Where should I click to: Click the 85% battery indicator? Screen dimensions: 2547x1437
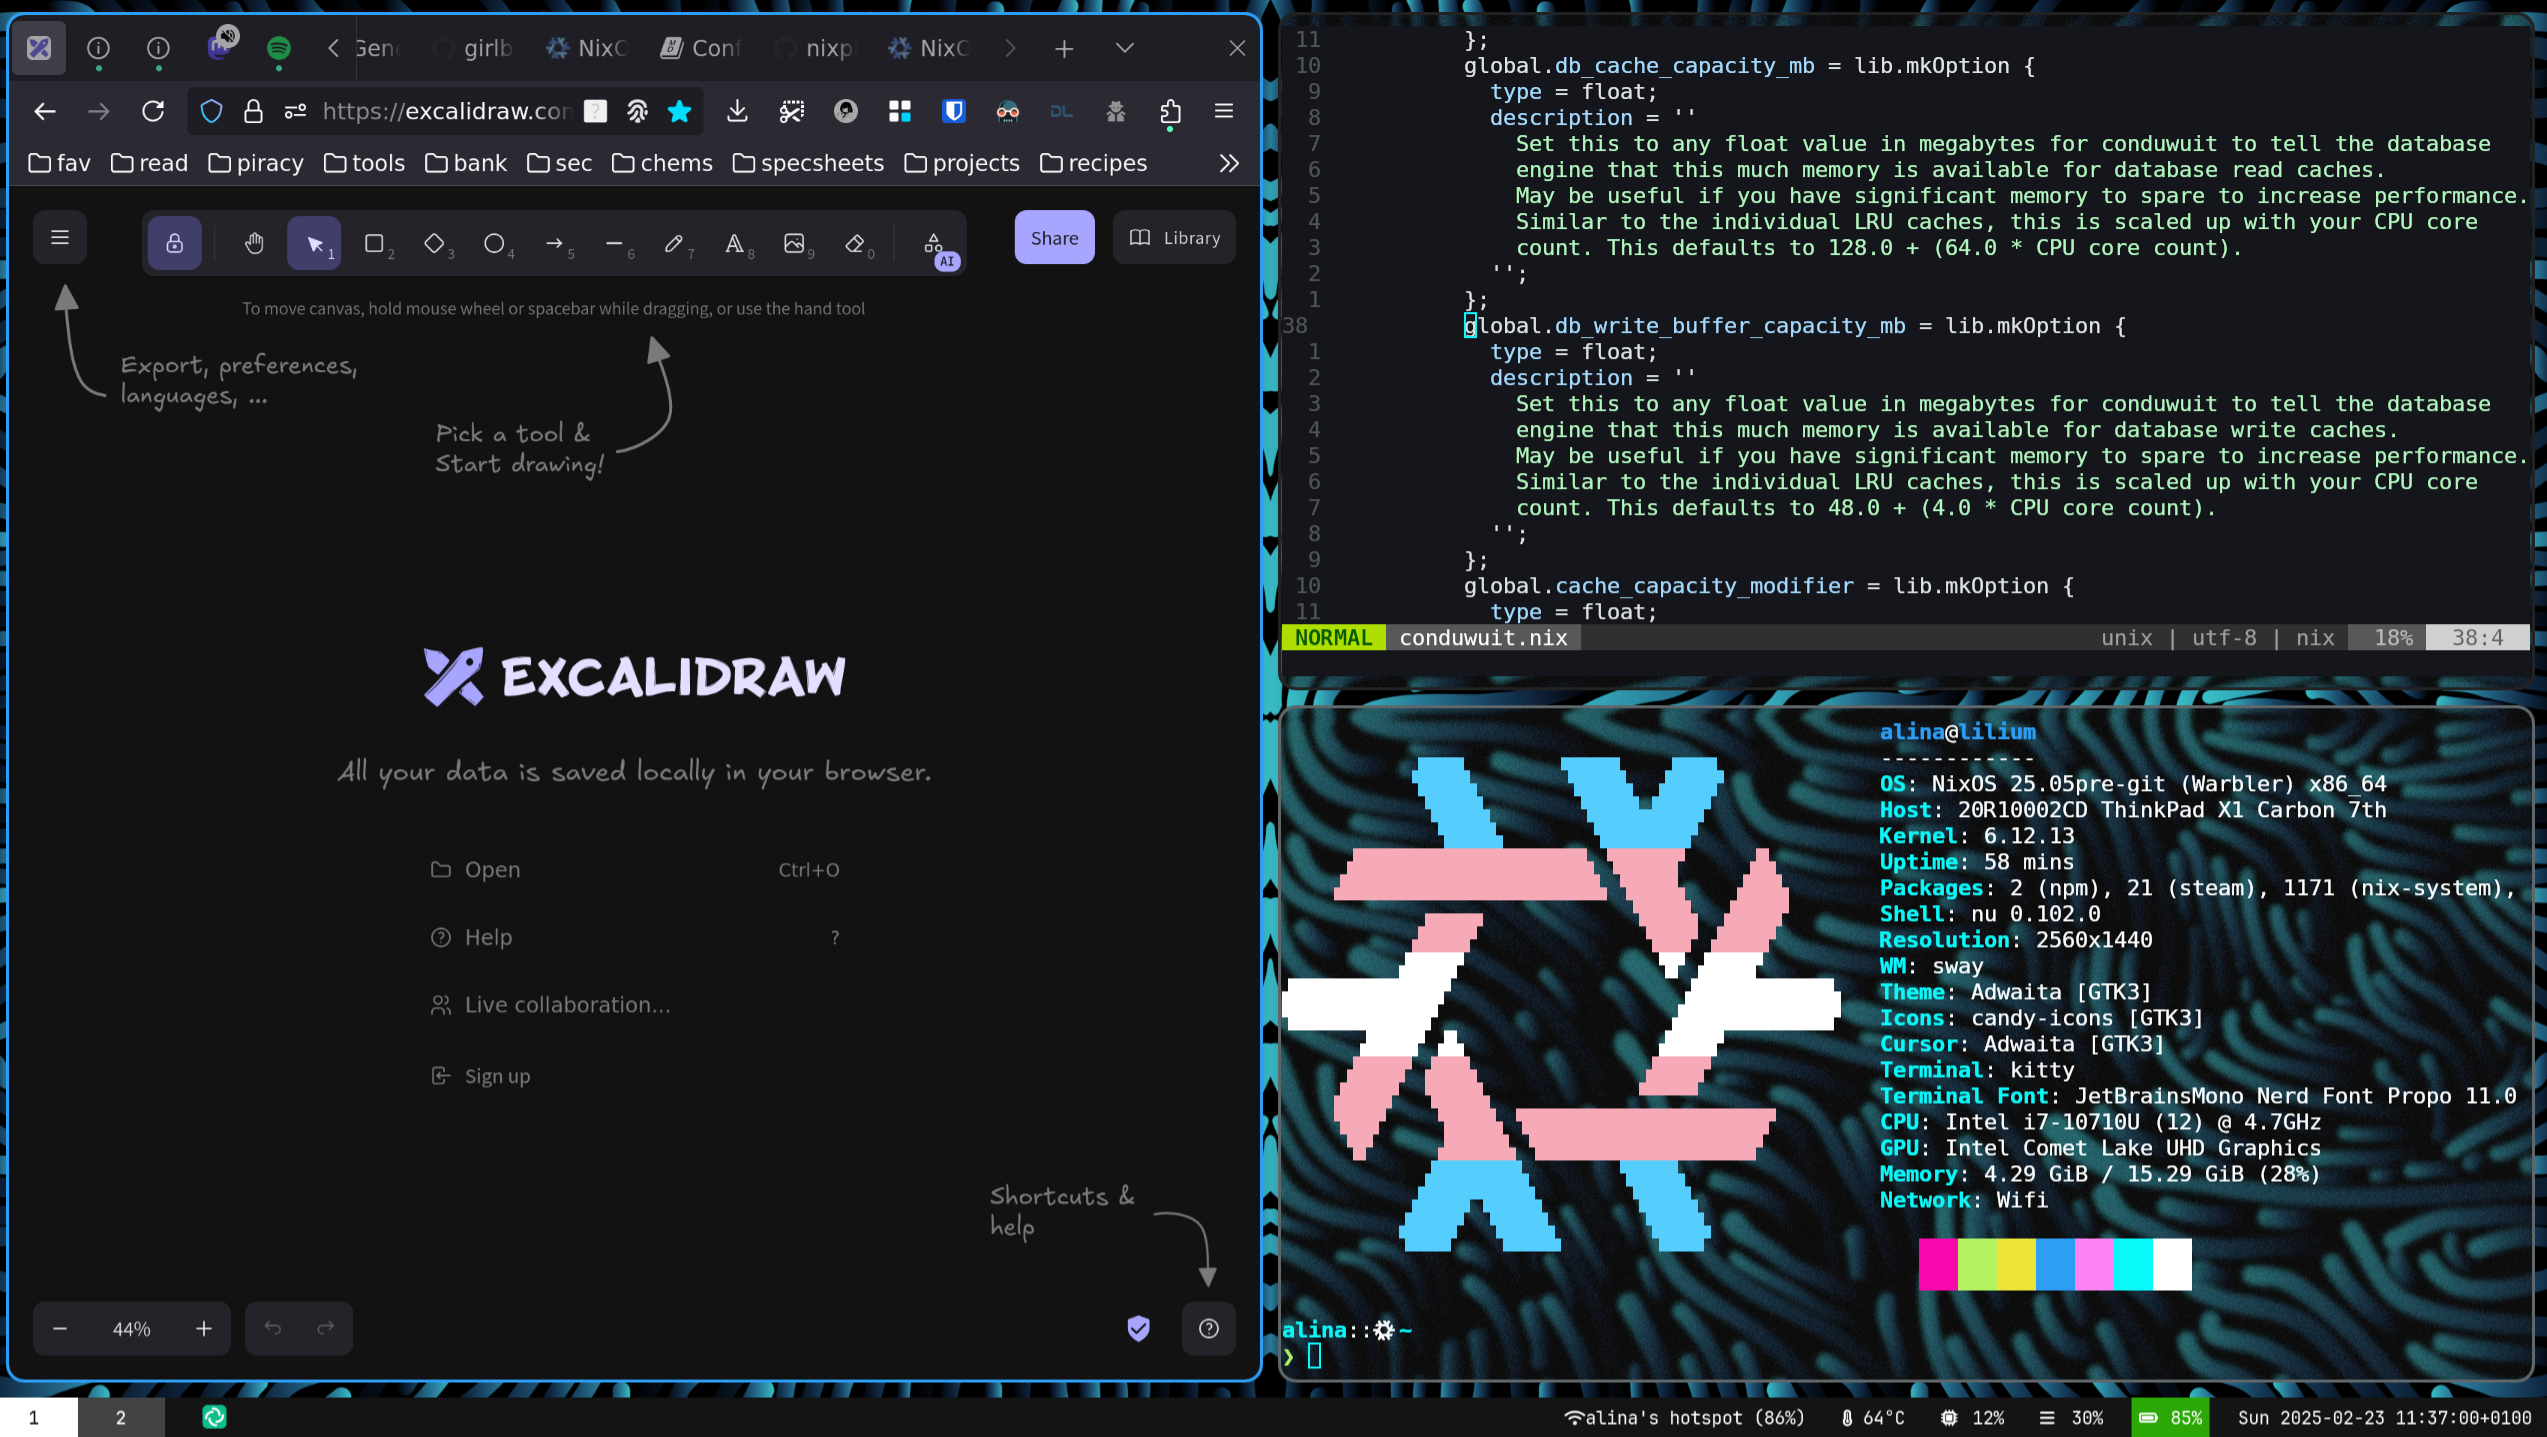click(x=2171, y=1417)
